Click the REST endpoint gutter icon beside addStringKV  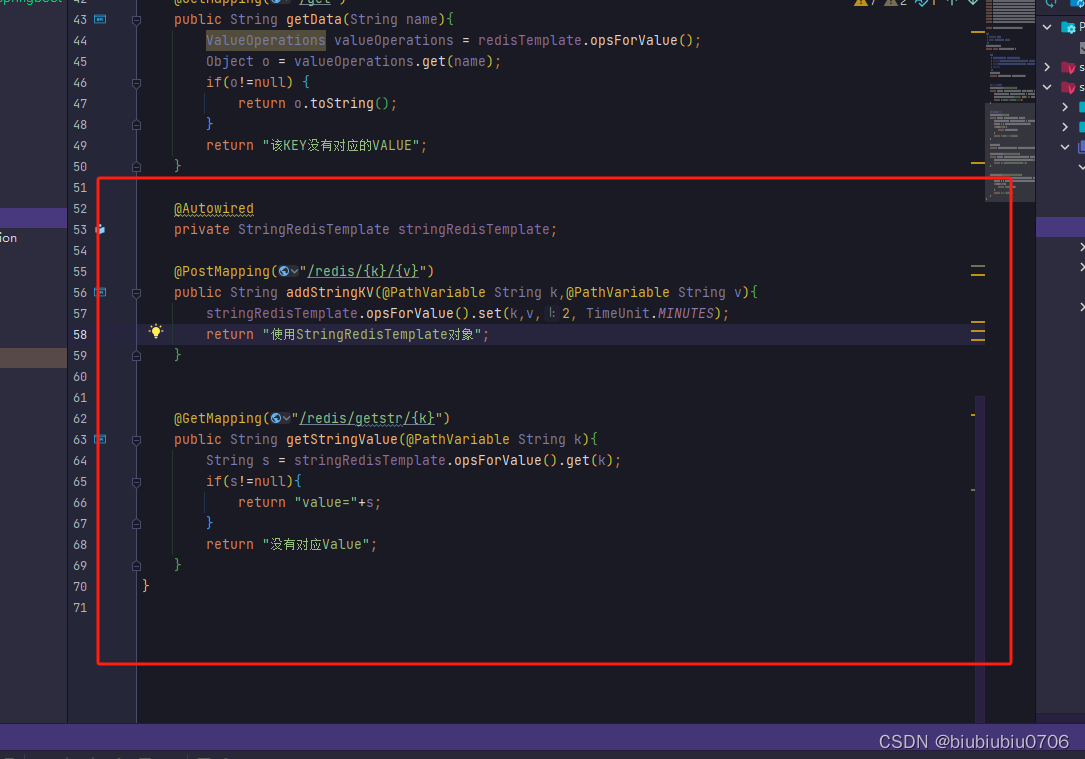click(100, 292)
